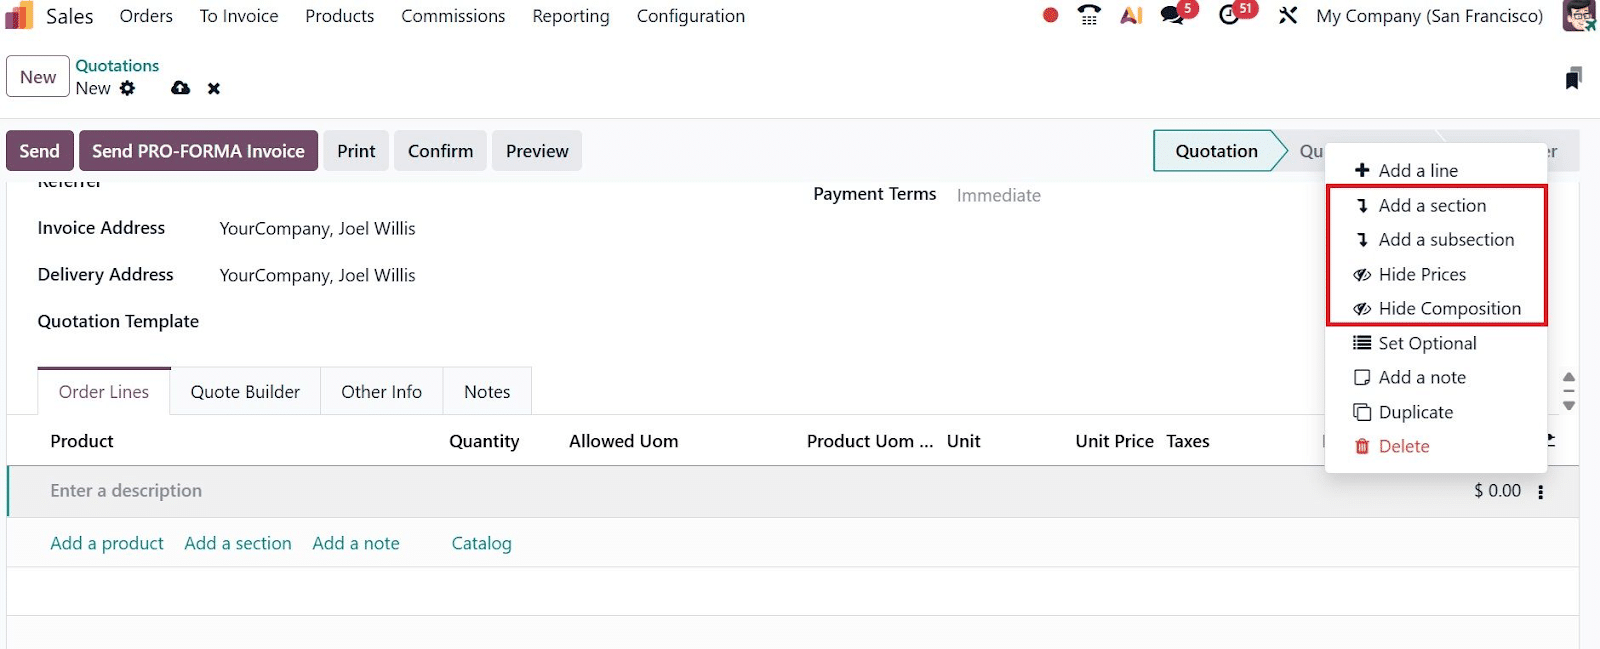Click the red recording indicator icon
Viewport: 1600px width, 649px height.
[x=1050, y=16]
